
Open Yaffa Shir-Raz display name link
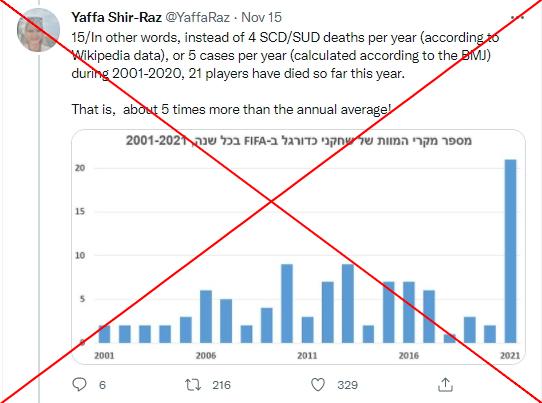click(x=116, y=17)
